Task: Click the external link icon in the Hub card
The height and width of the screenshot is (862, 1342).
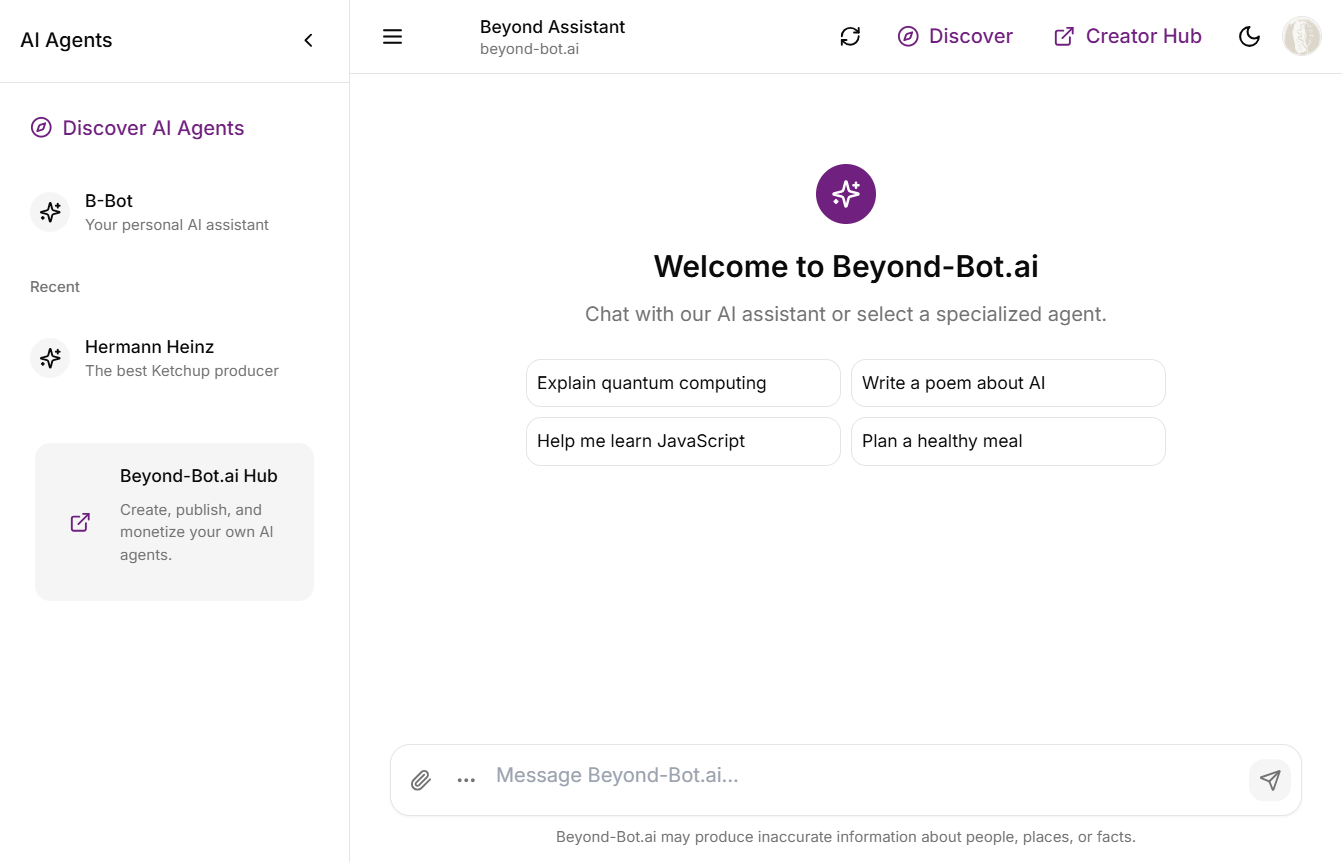Action: [x=80, y=522]
